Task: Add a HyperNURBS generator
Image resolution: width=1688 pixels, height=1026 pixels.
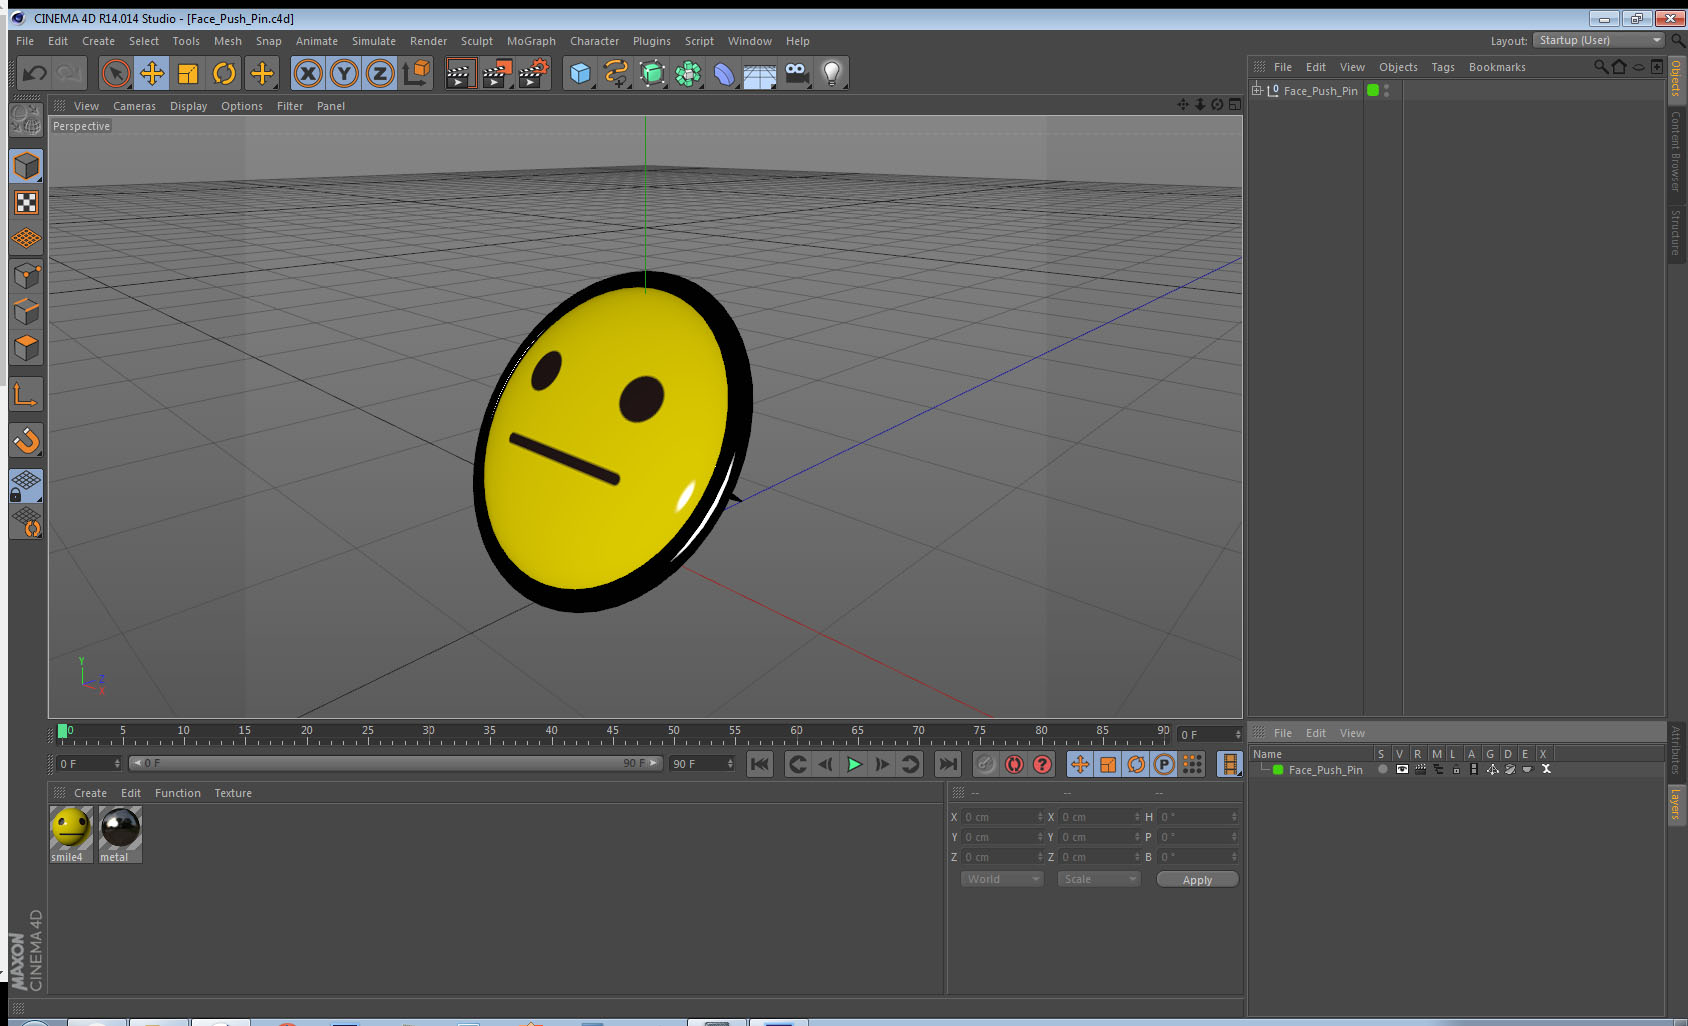Action: (x=652, y=73)
